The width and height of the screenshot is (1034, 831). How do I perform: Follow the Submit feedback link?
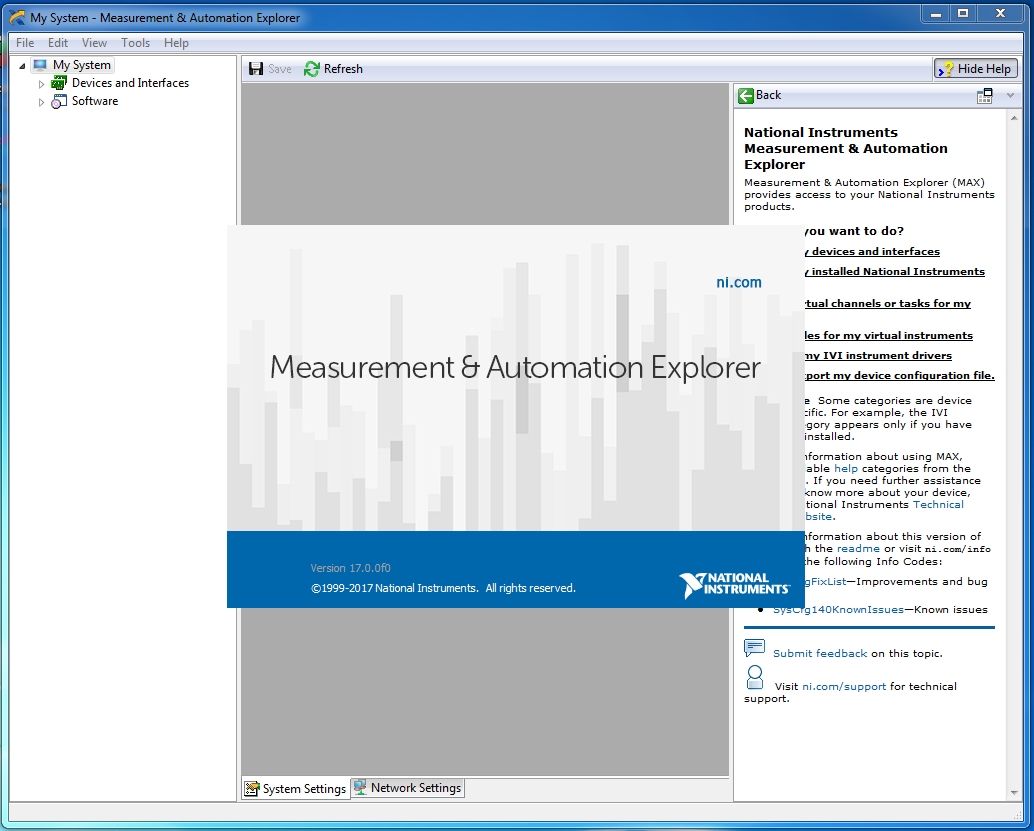820,654
